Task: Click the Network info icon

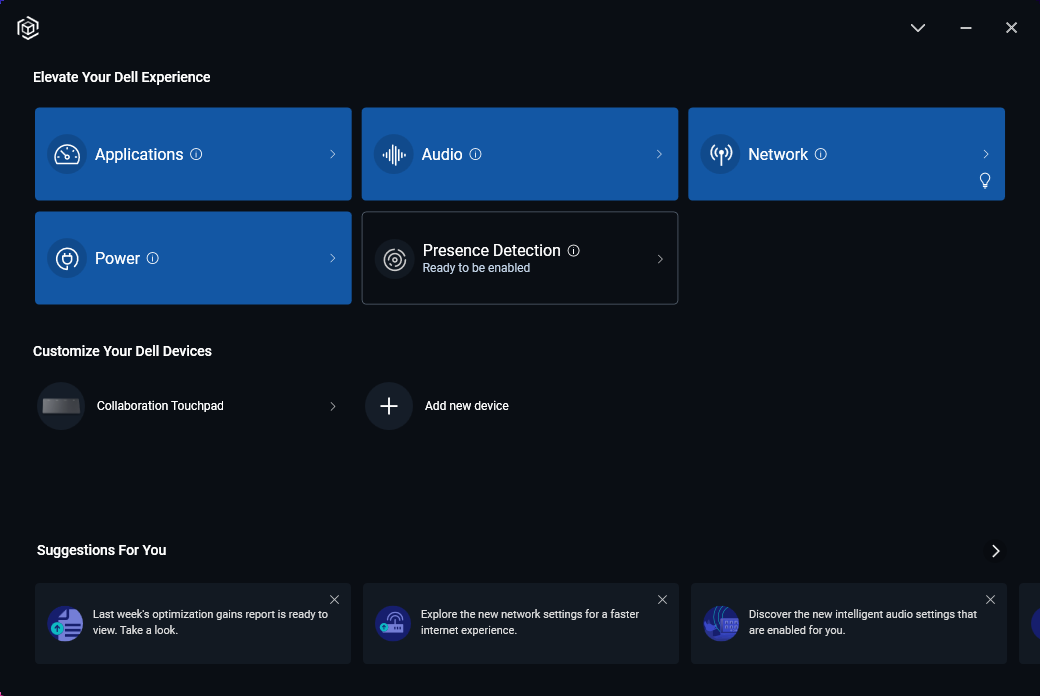Action: [821, 154]
